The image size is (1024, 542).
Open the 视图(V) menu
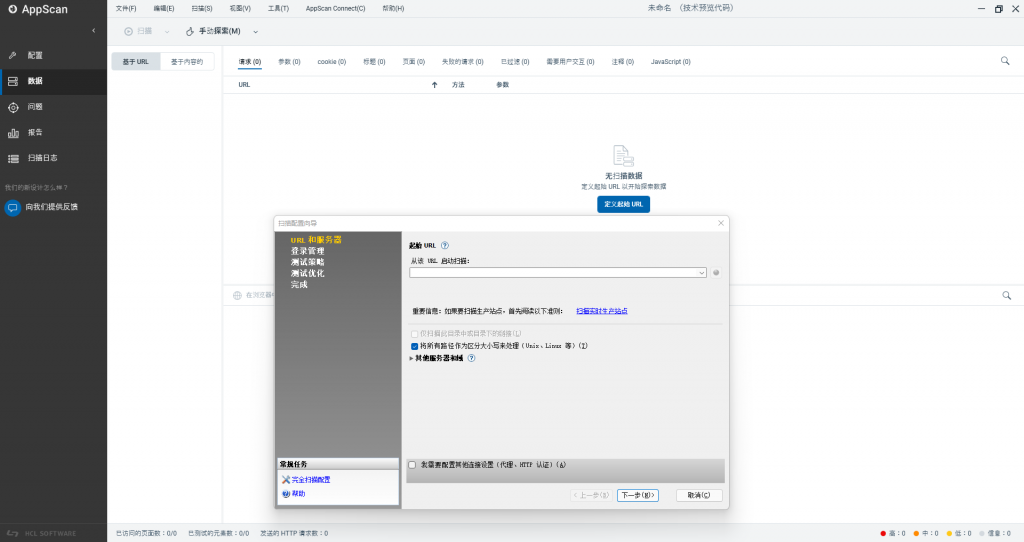click(x=240, y=8)
